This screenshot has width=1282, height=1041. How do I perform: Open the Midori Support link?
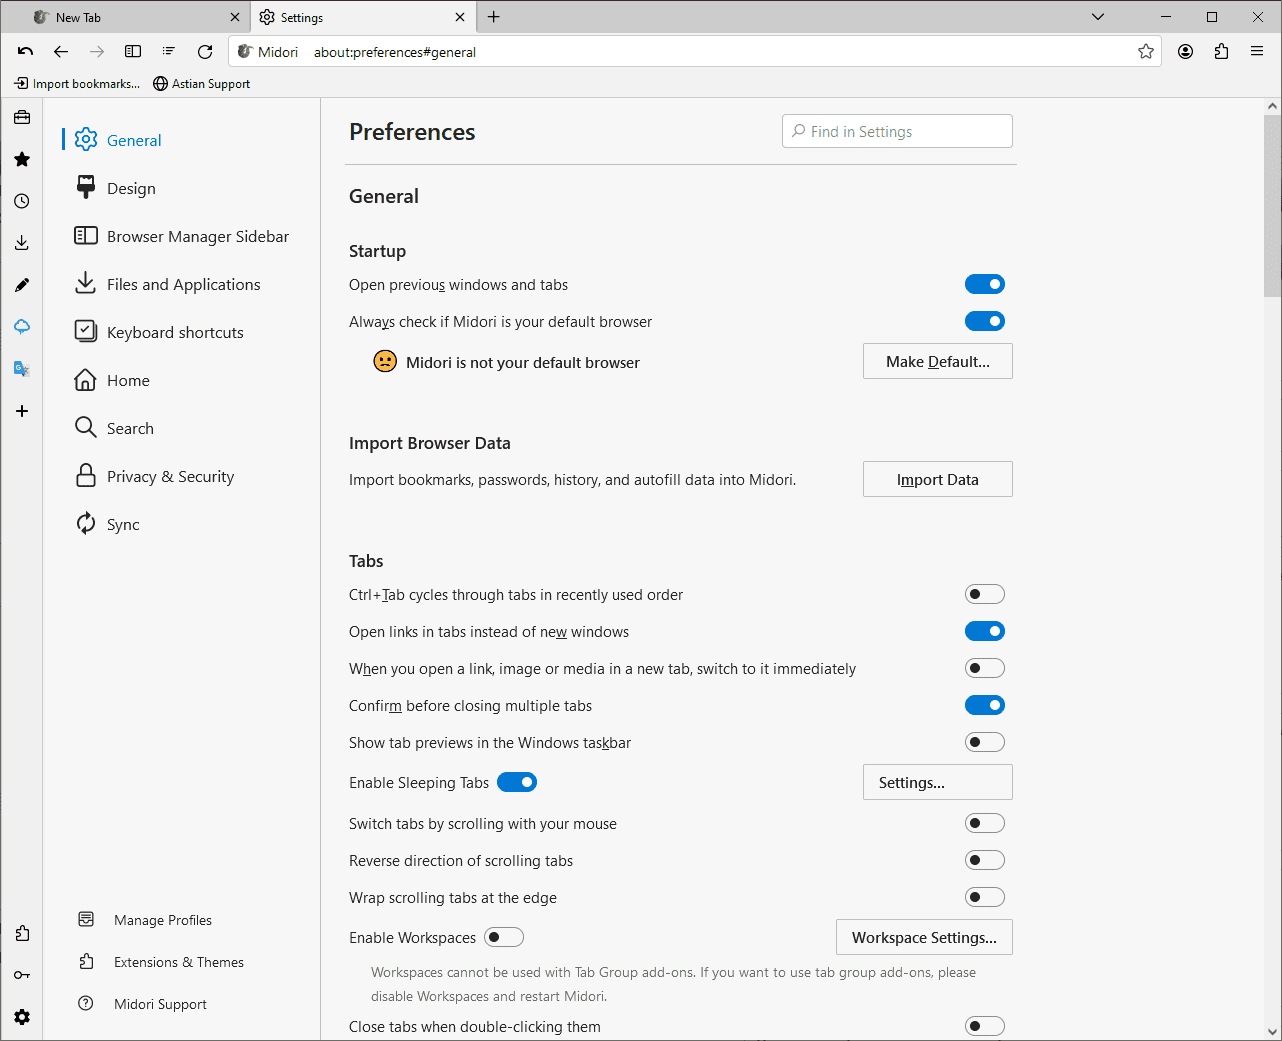160,1004
